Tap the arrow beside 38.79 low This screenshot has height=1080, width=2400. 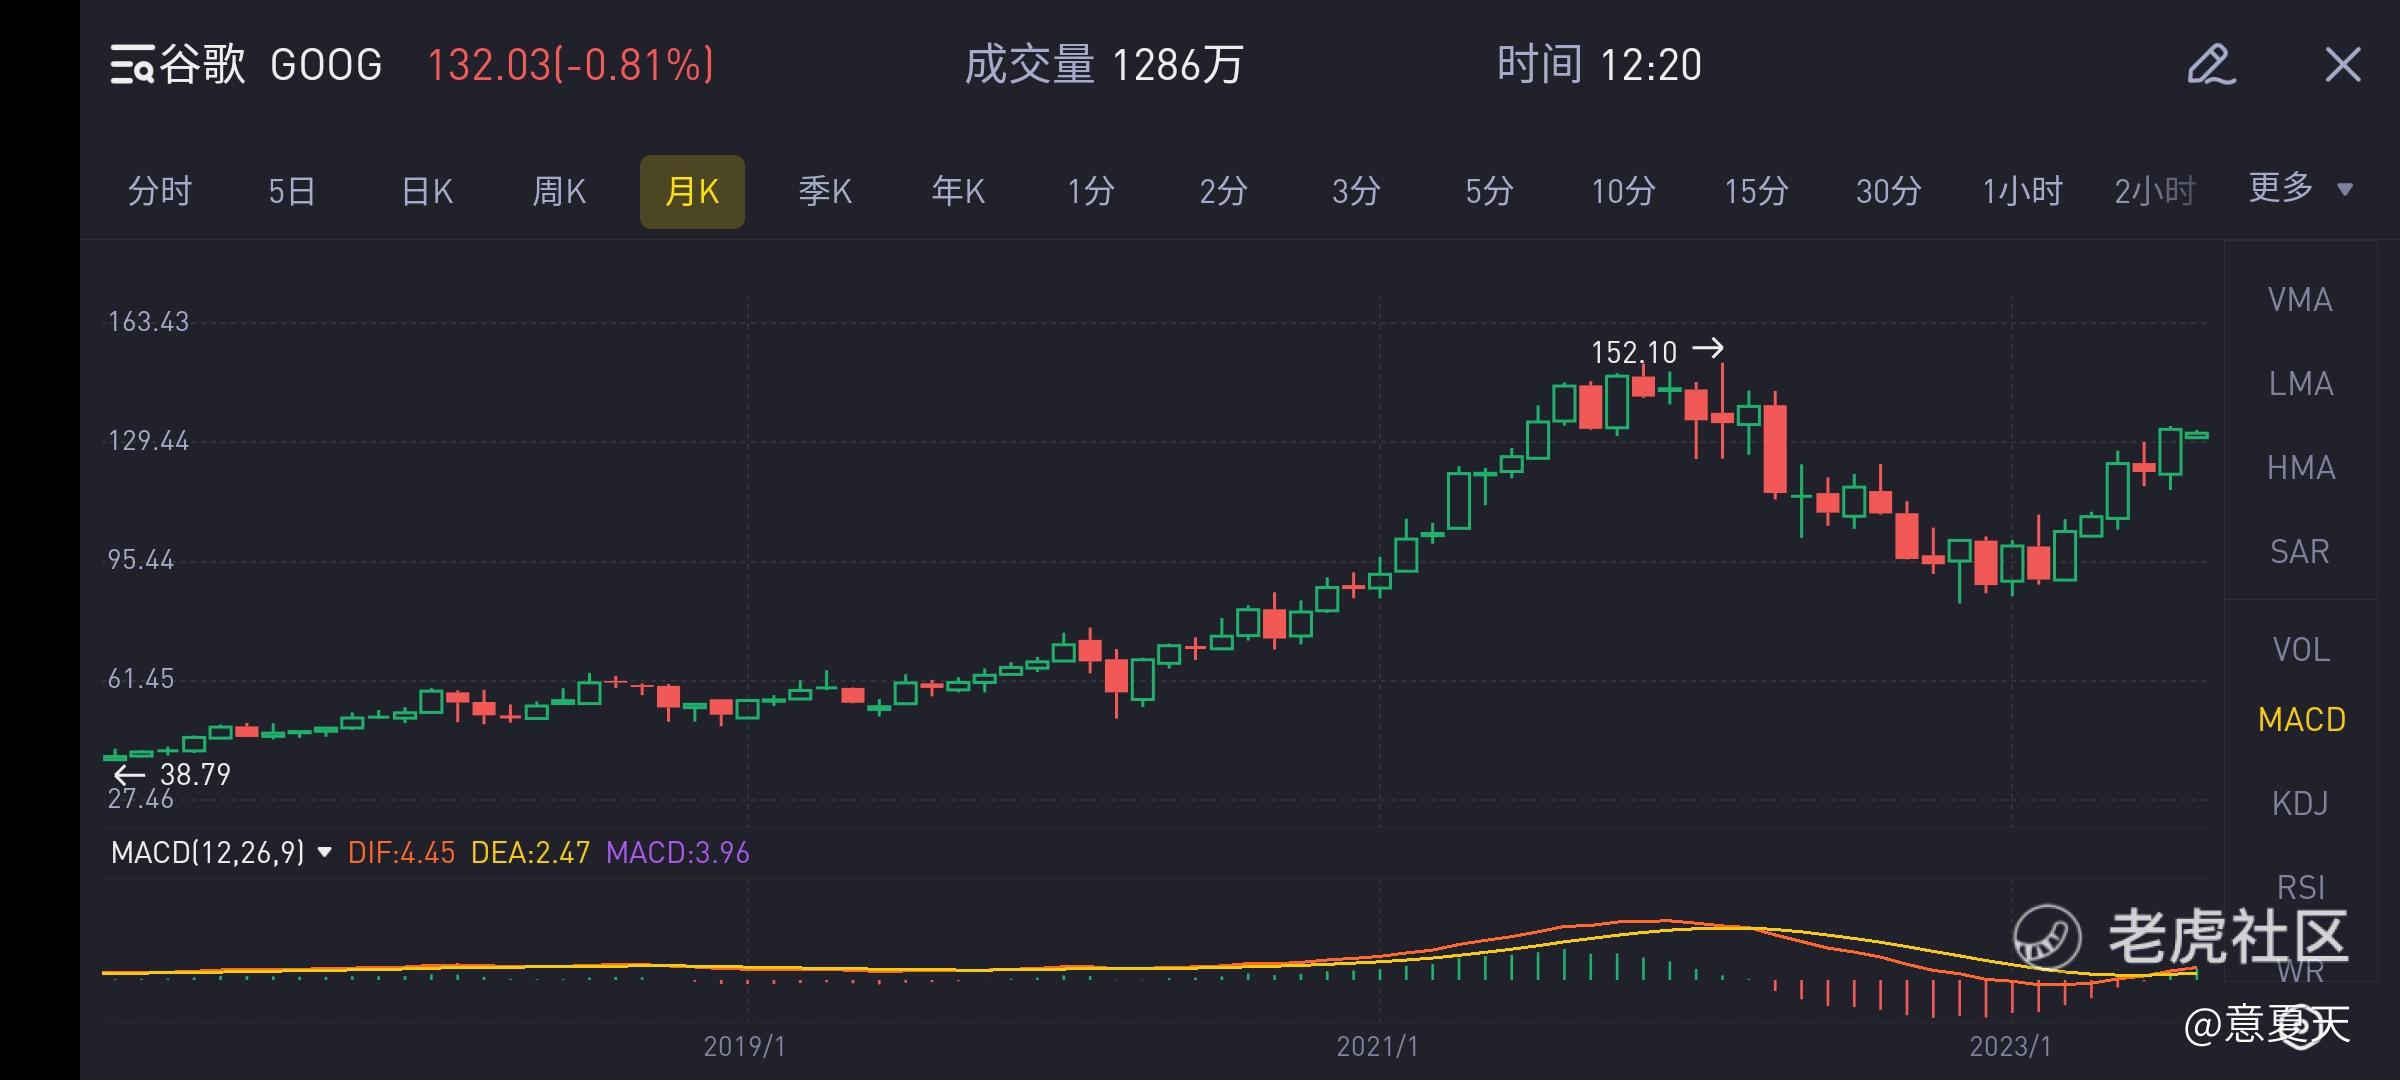coord(128,775)
